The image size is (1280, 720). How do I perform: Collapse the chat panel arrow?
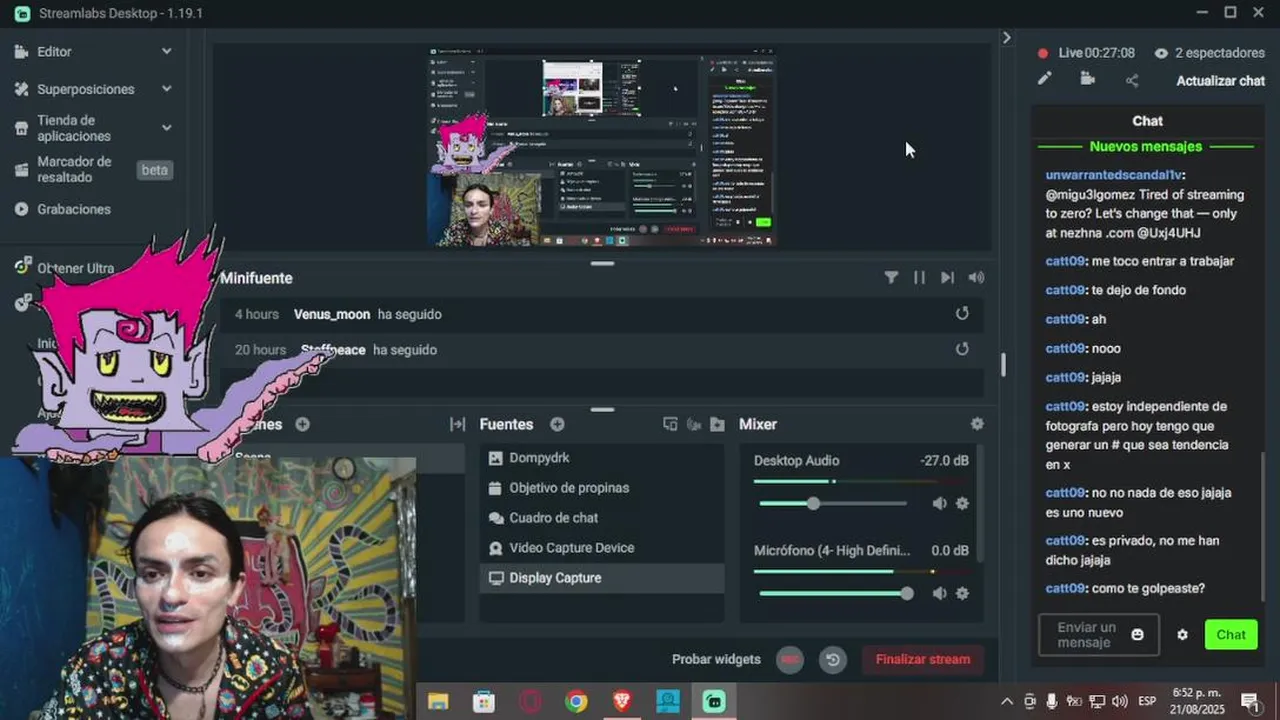[x=1006, y=37]
